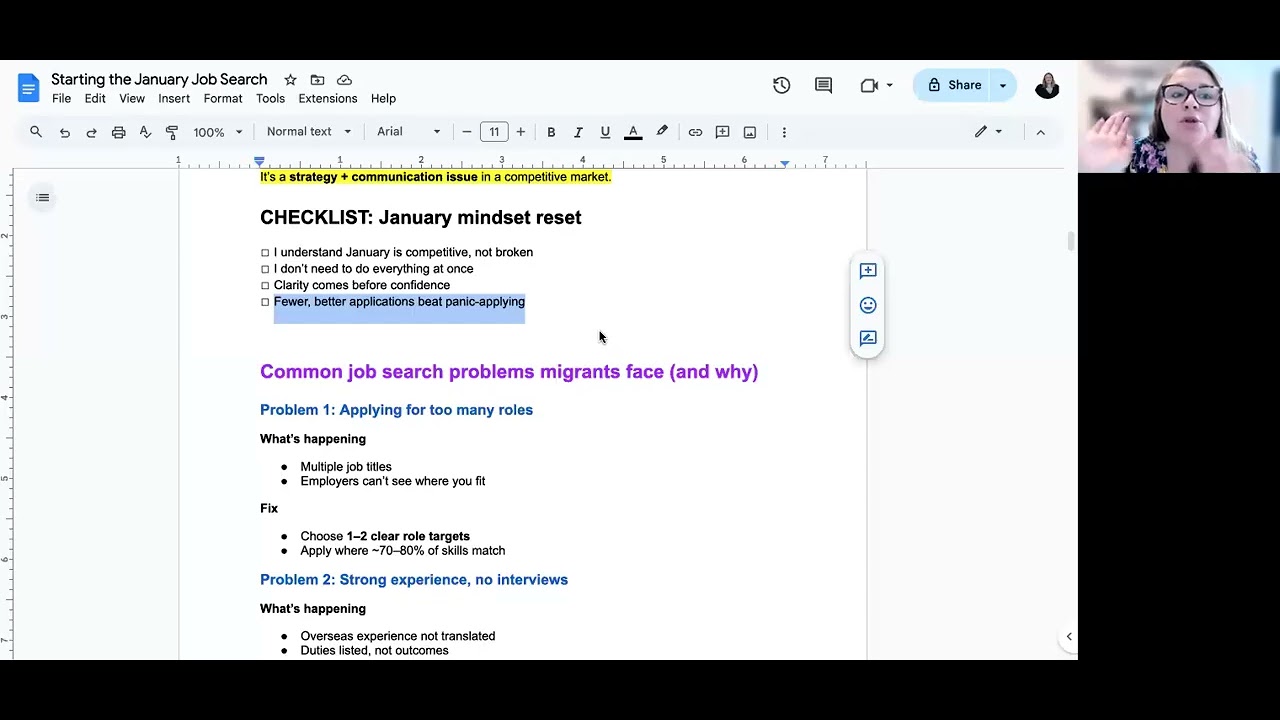Click the font size field
Image resolution: width=1280 pixels, height=720 pixels.
pos(494,132)
